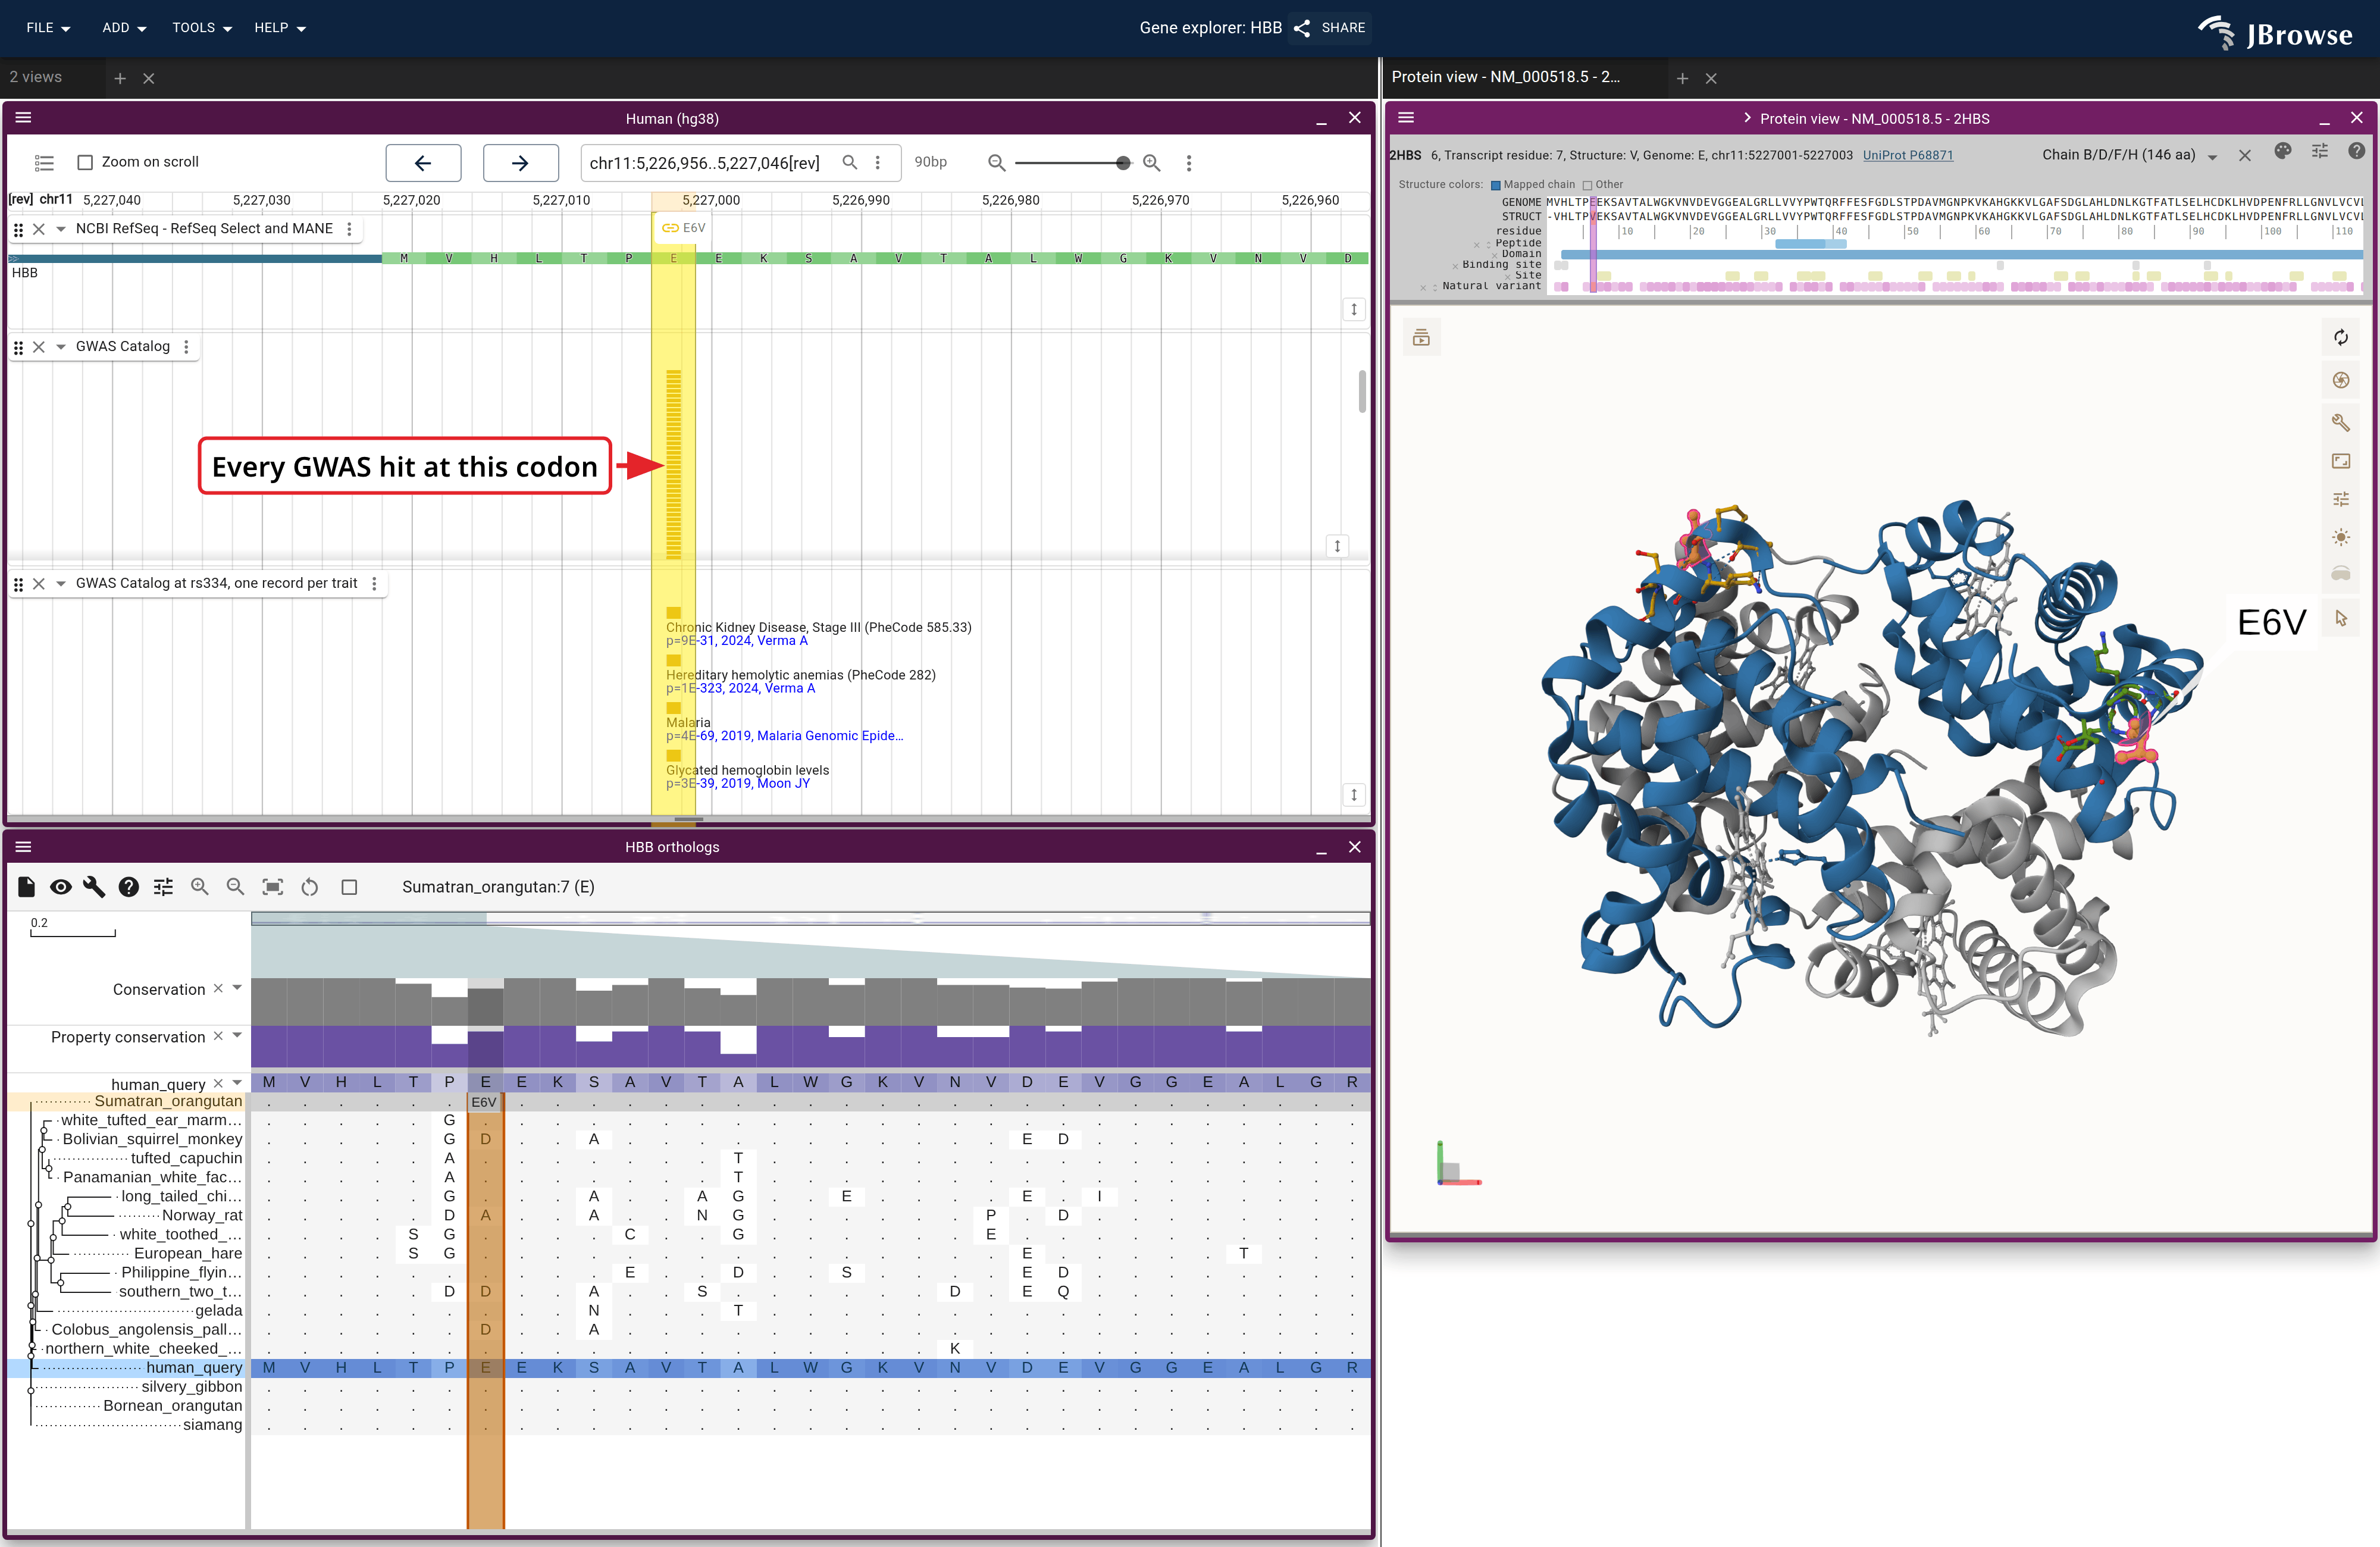Reset camera in 3D protein viewer
Screen dimensions: 2380x1547
[2341, 337]
